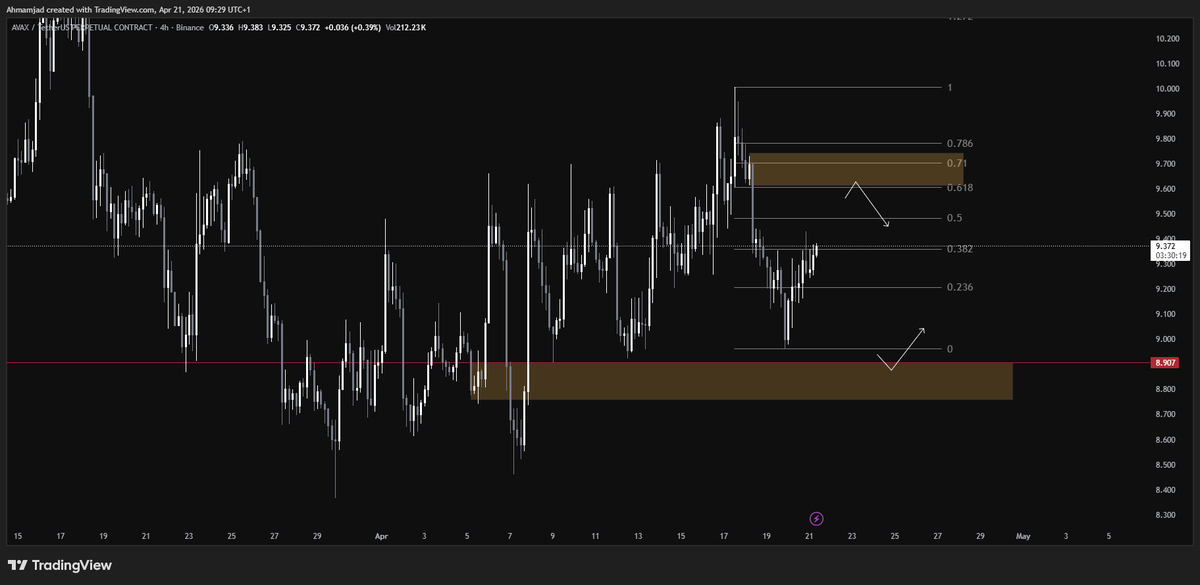Click the 0.5 Fibonacci retracement label
The image size is (1200, 585).
pyautogui.click(x=954, y=218)
